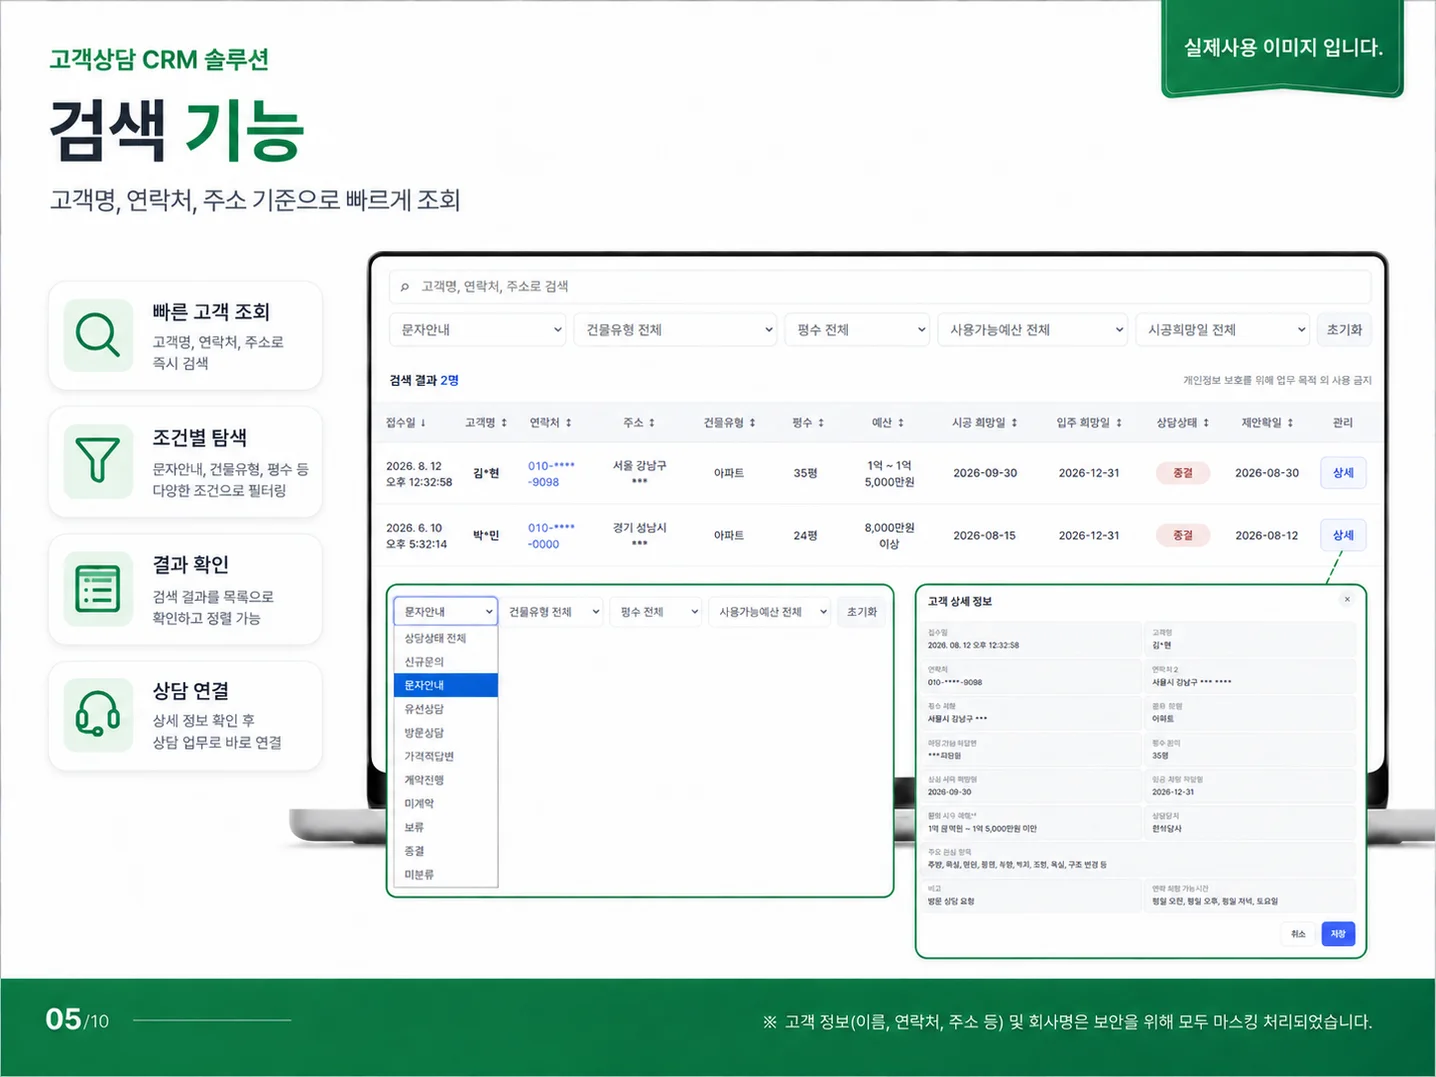Click 관리 column header
1436x1077 pixels.
[x=1342, y=423]
